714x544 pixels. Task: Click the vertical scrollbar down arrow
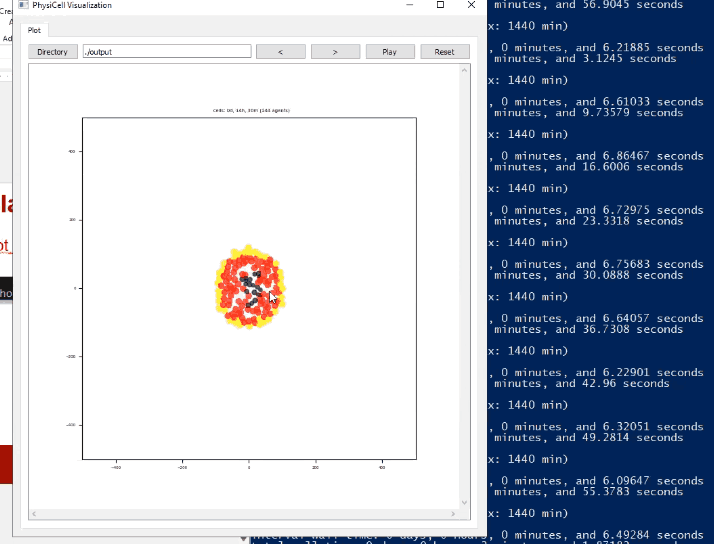(464, 502)
